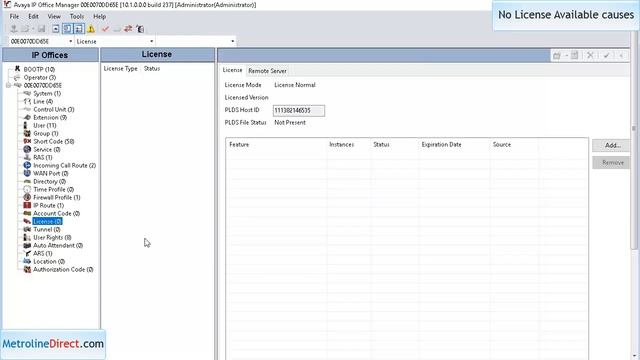Select Auto Attendant (0) in the tree
This screenshot has width=640, height=360.
[x=58, y=245]
